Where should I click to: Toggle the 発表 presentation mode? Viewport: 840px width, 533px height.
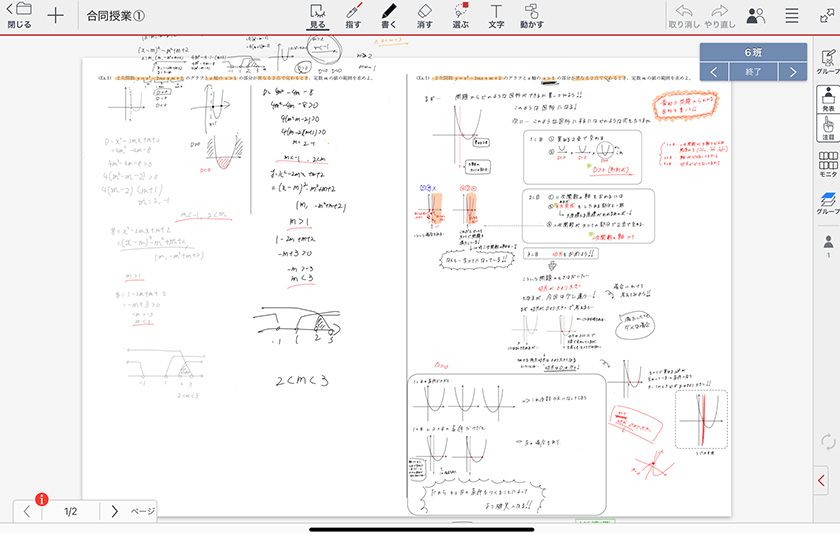click(828, 100)
